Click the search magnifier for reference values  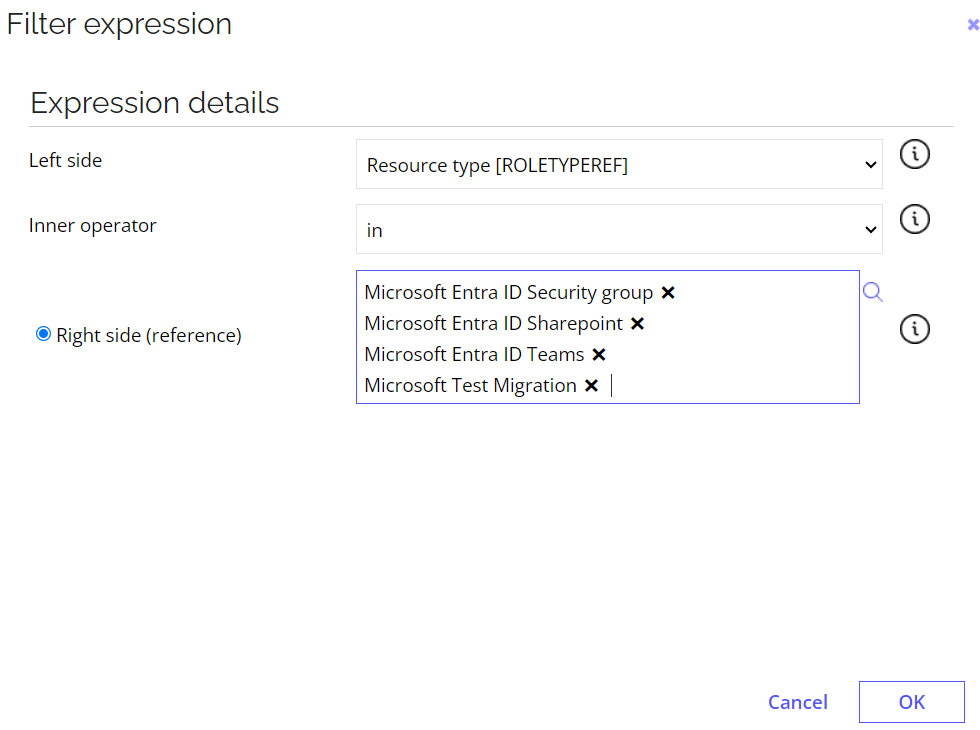tap(872, 292)
